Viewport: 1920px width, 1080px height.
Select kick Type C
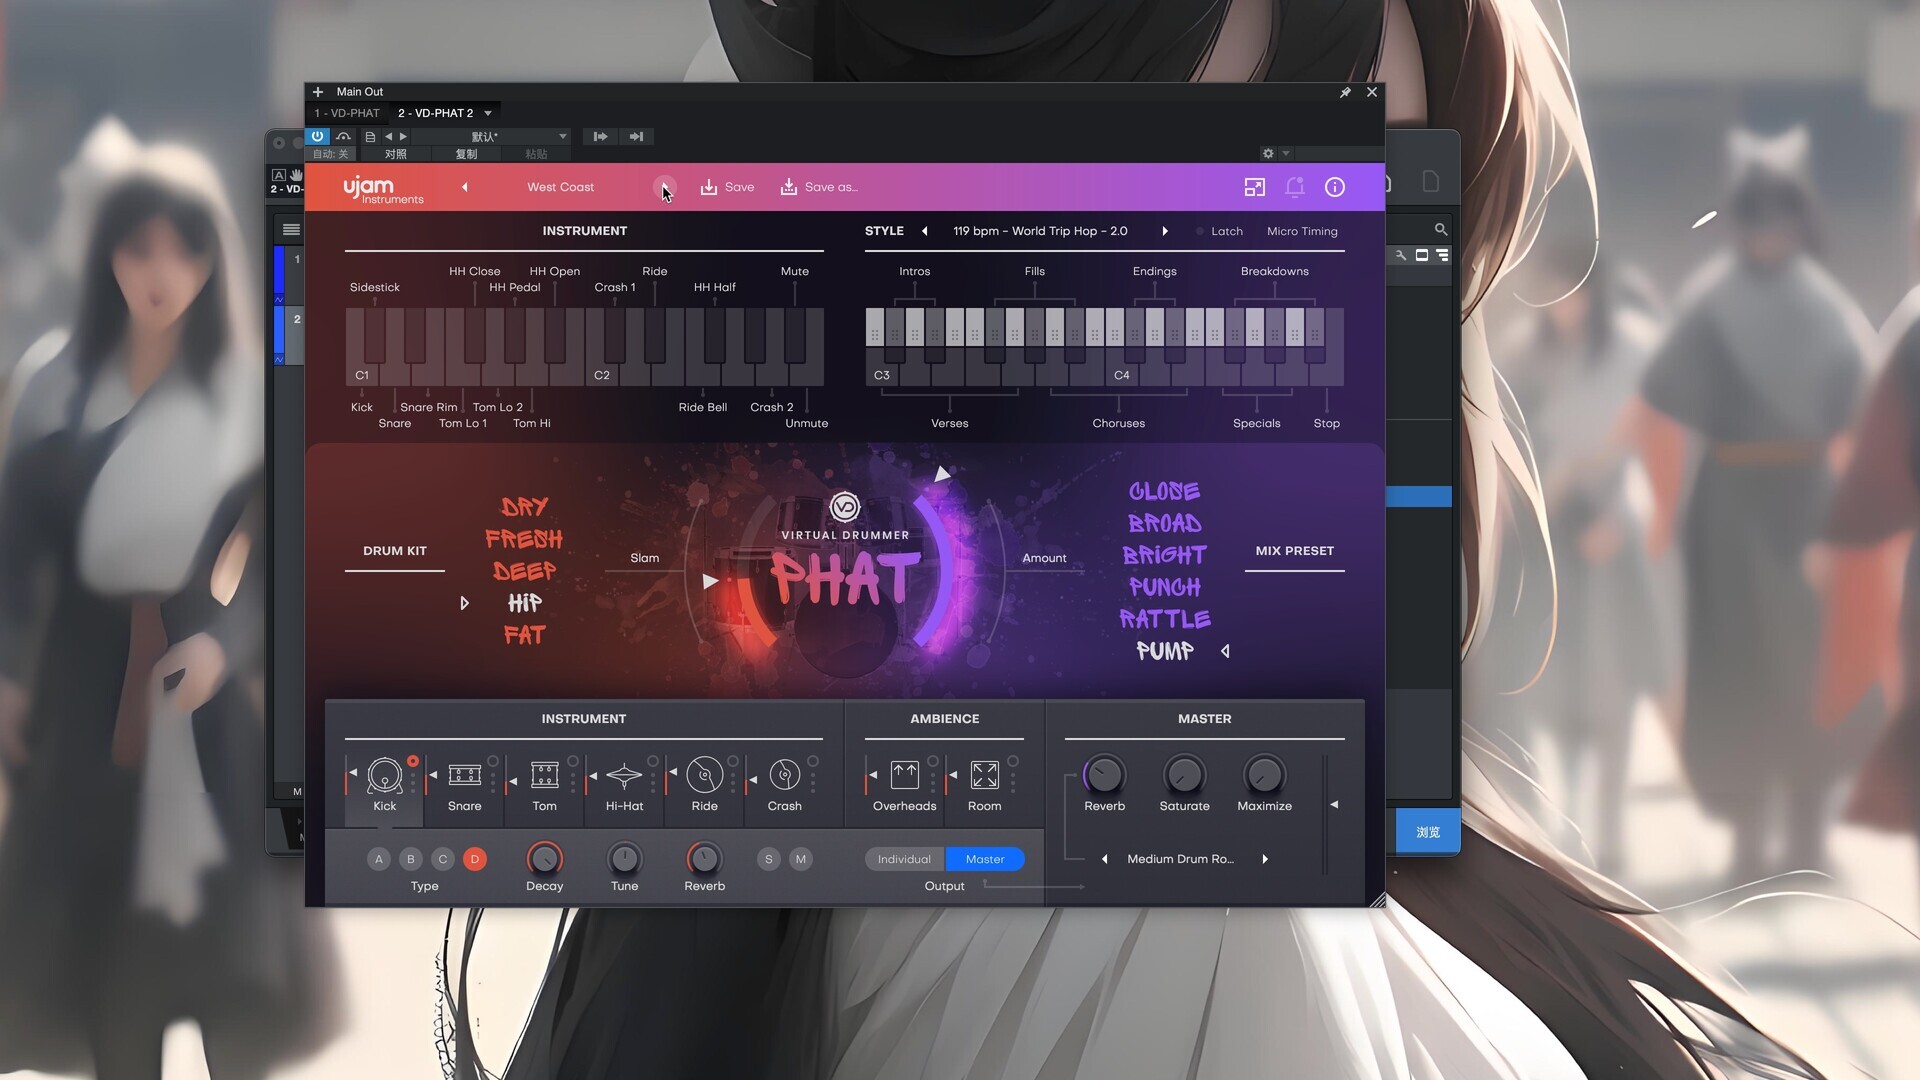[x=443, y=859]
